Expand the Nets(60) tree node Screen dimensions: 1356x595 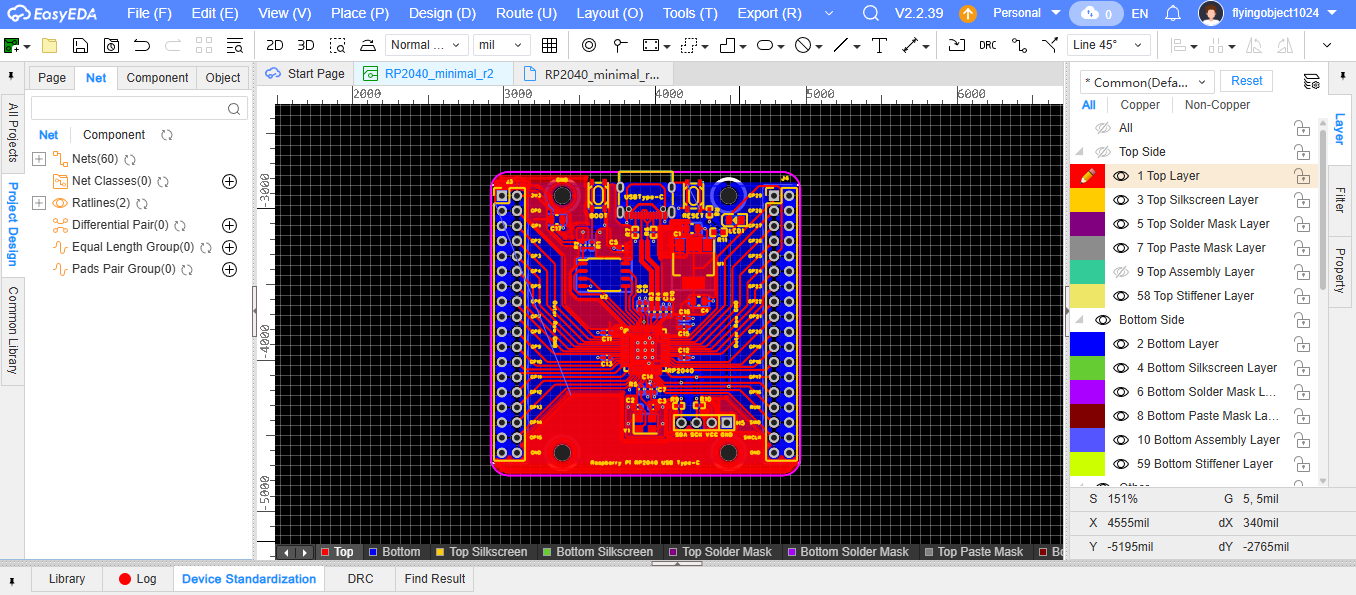tap(39, 159)
